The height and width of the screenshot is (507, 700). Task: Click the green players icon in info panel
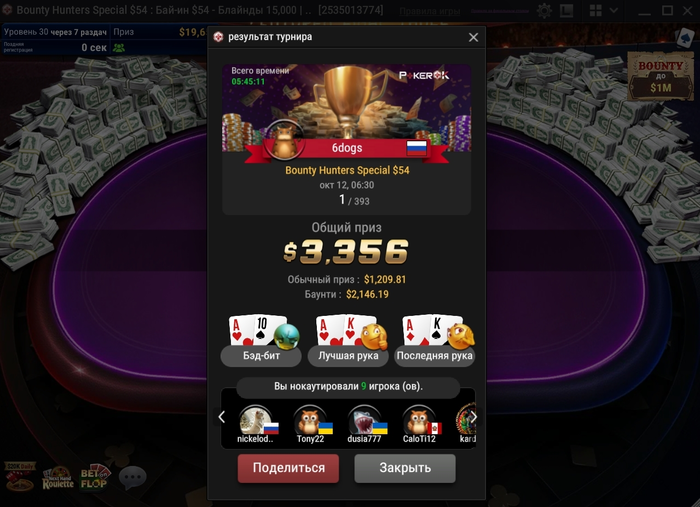click(x=119, y=48)
